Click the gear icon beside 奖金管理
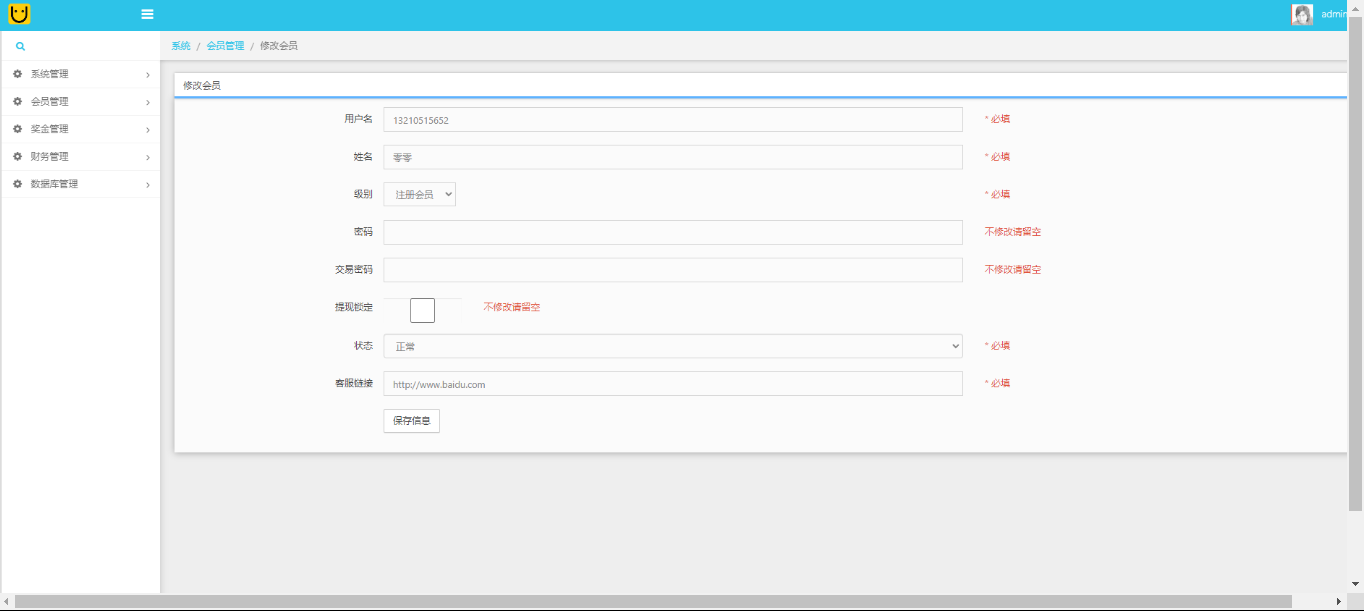1364x611 pixels. click(17, 129)
